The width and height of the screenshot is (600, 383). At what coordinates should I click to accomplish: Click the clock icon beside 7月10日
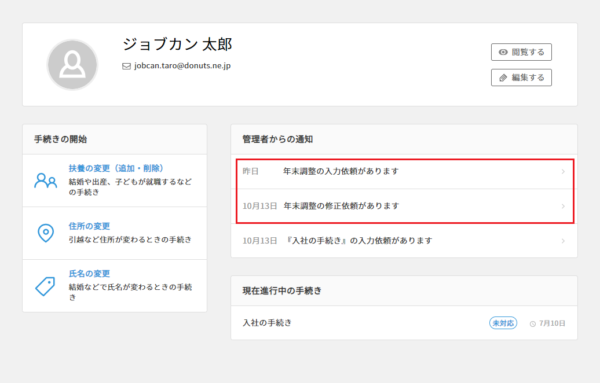click(x=533, y=324)
